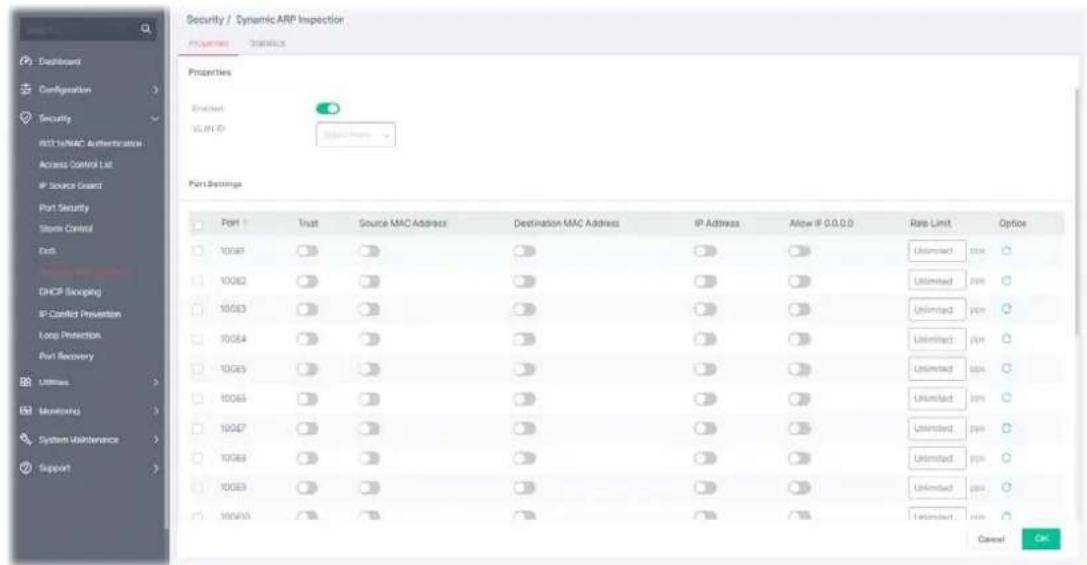Reset options for port 10GE4
Viewport: 1087px width, 565px height.
pyautogui.click(x=1007, y=339)
